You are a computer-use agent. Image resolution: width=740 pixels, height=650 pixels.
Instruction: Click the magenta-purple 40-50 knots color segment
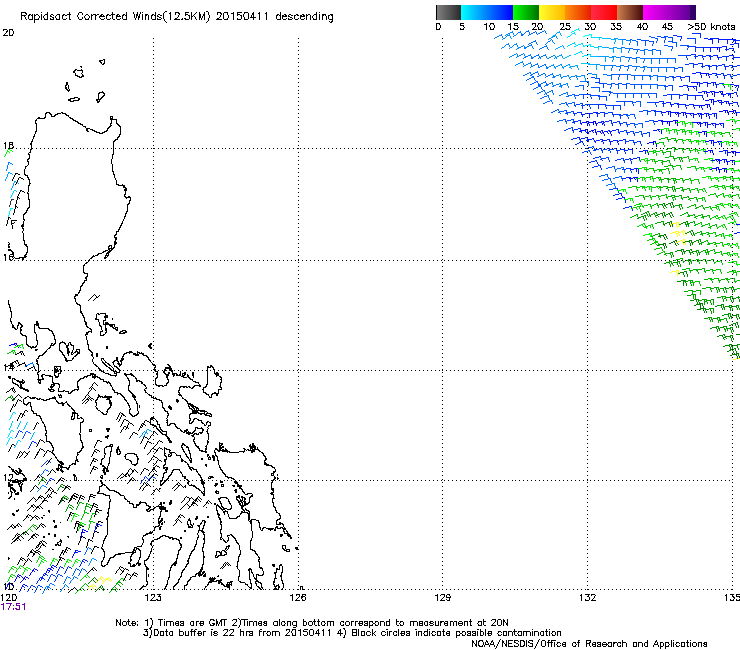(x=669, y=12)
